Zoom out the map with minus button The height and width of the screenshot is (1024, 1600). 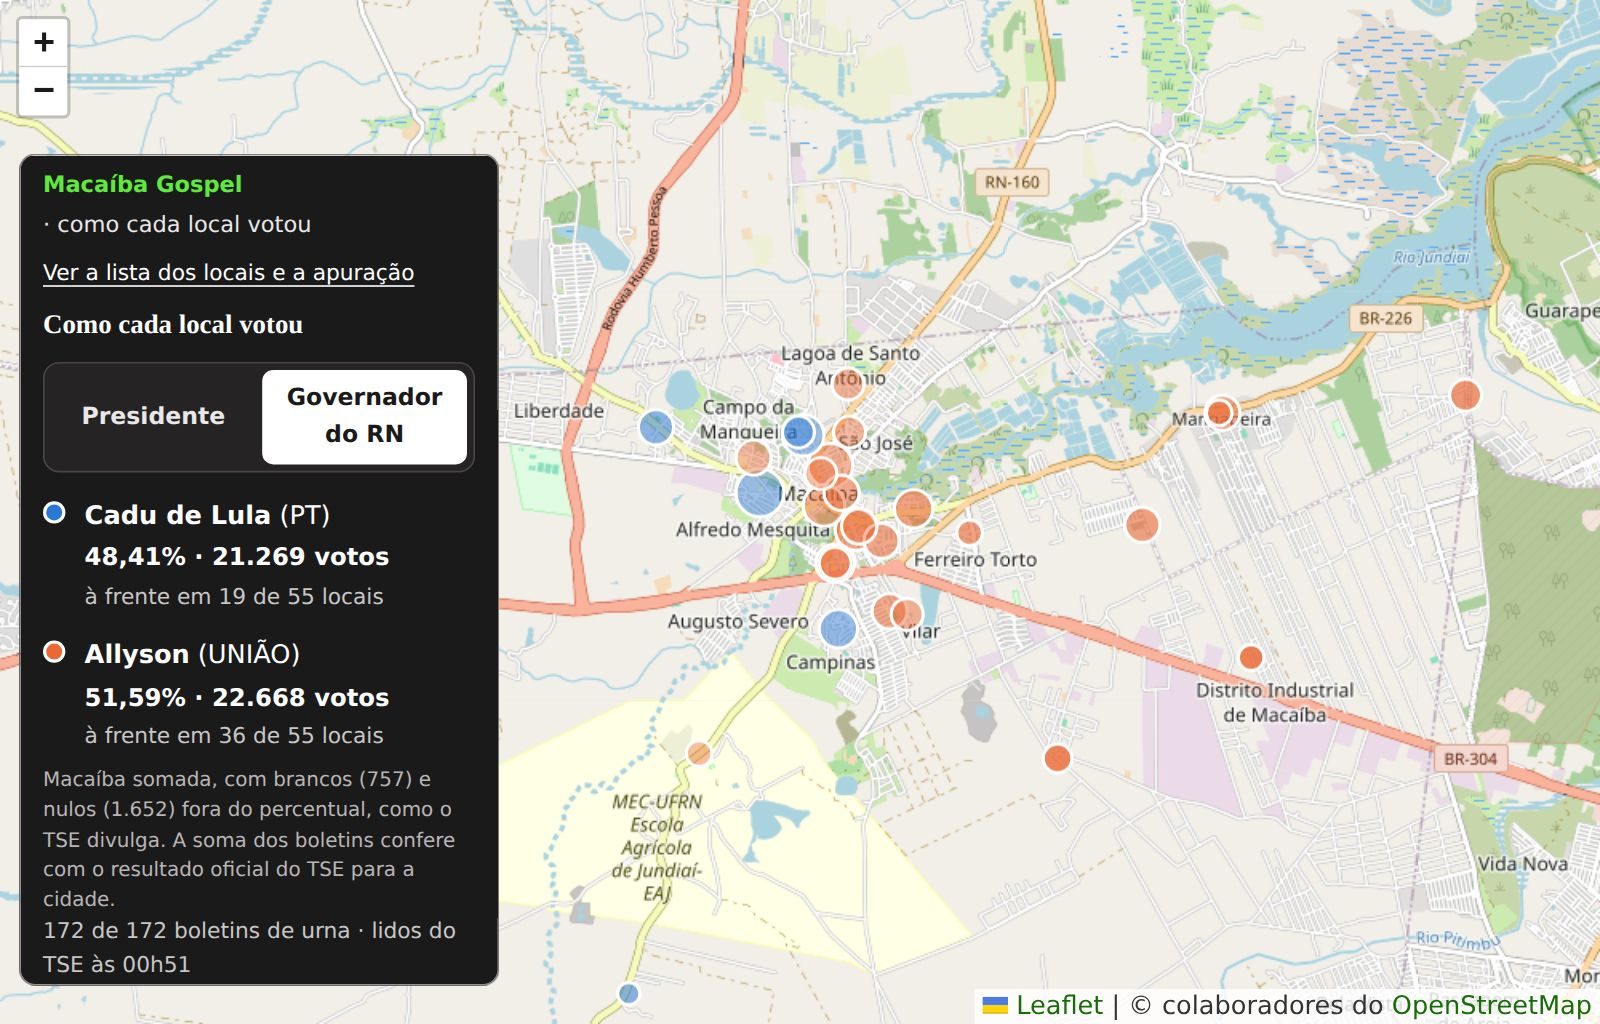click(x=43, y=91)
